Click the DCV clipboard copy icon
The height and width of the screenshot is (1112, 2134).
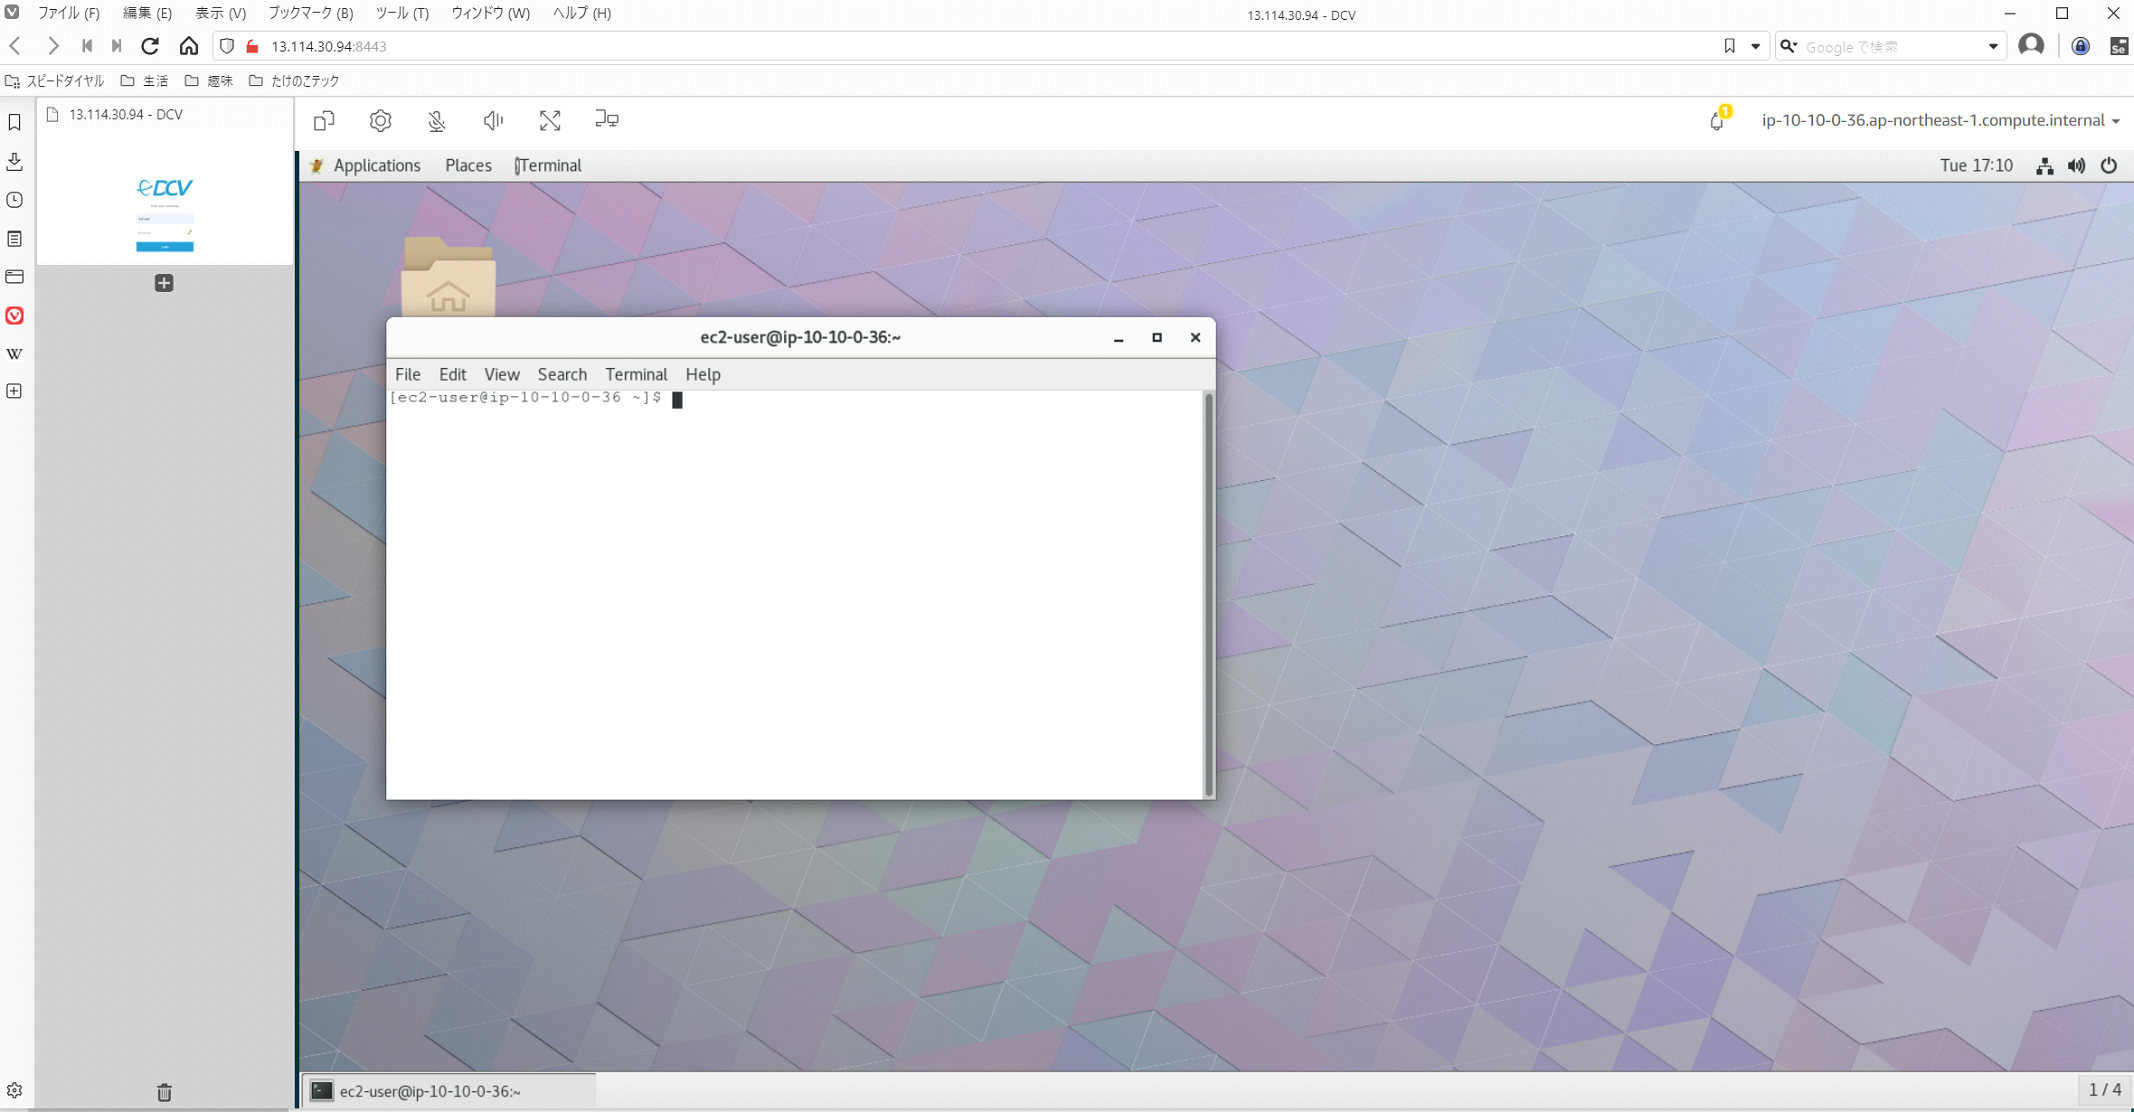tap(324, 121)
